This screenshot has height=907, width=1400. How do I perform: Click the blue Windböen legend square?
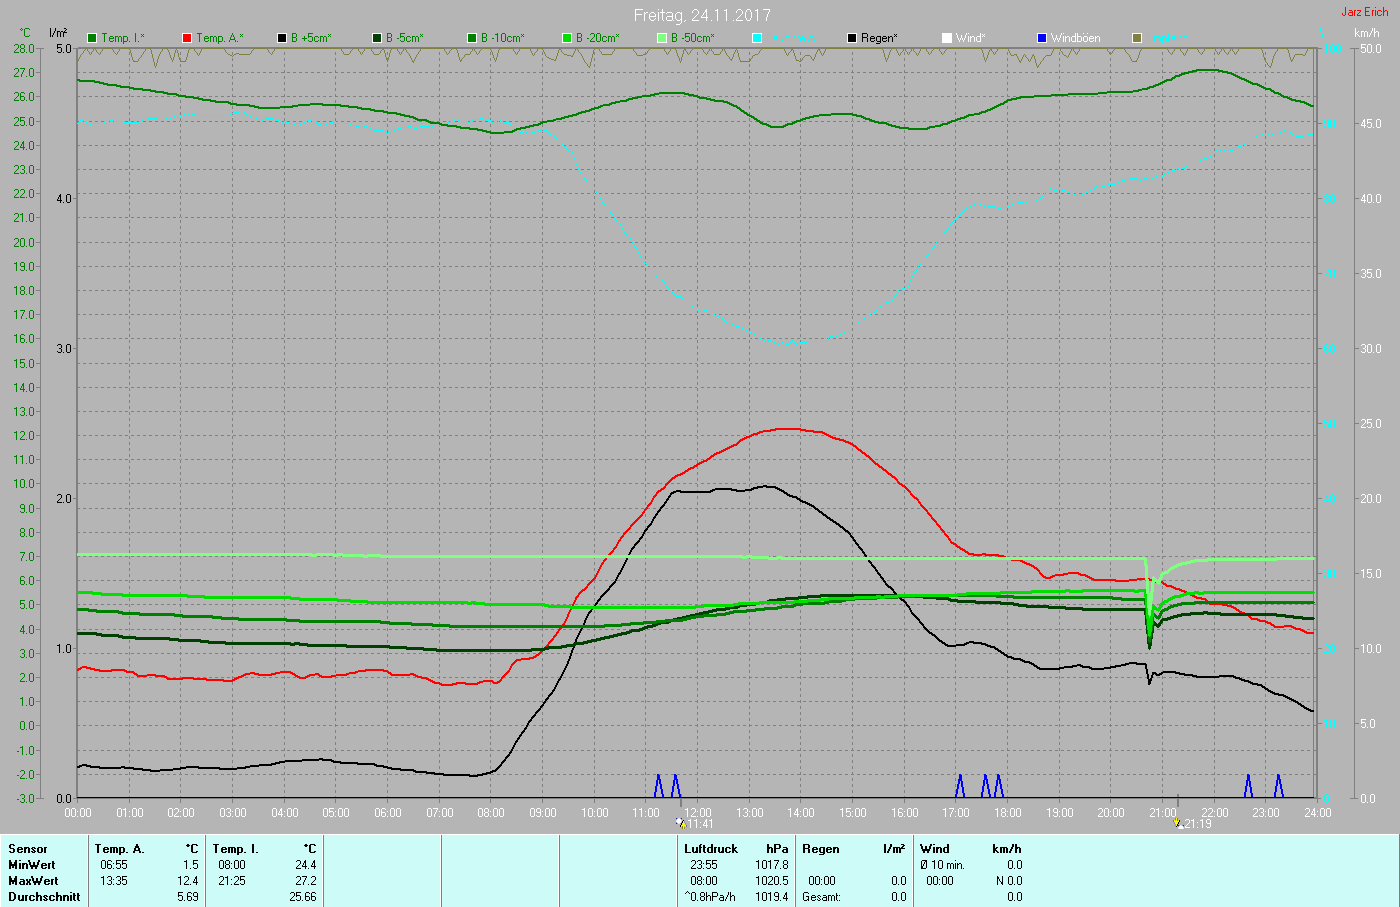[x=1042, y=38]
